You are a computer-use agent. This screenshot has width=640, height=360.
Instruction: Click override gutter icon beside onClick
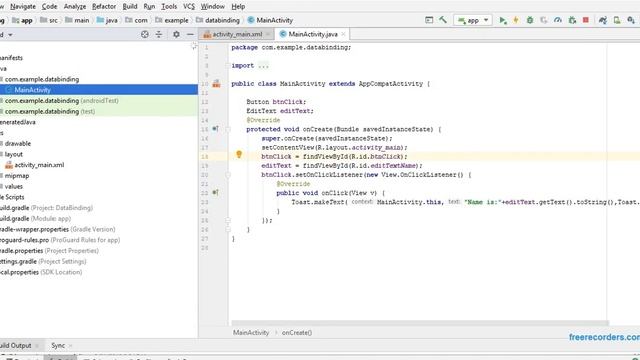(215, 192)
